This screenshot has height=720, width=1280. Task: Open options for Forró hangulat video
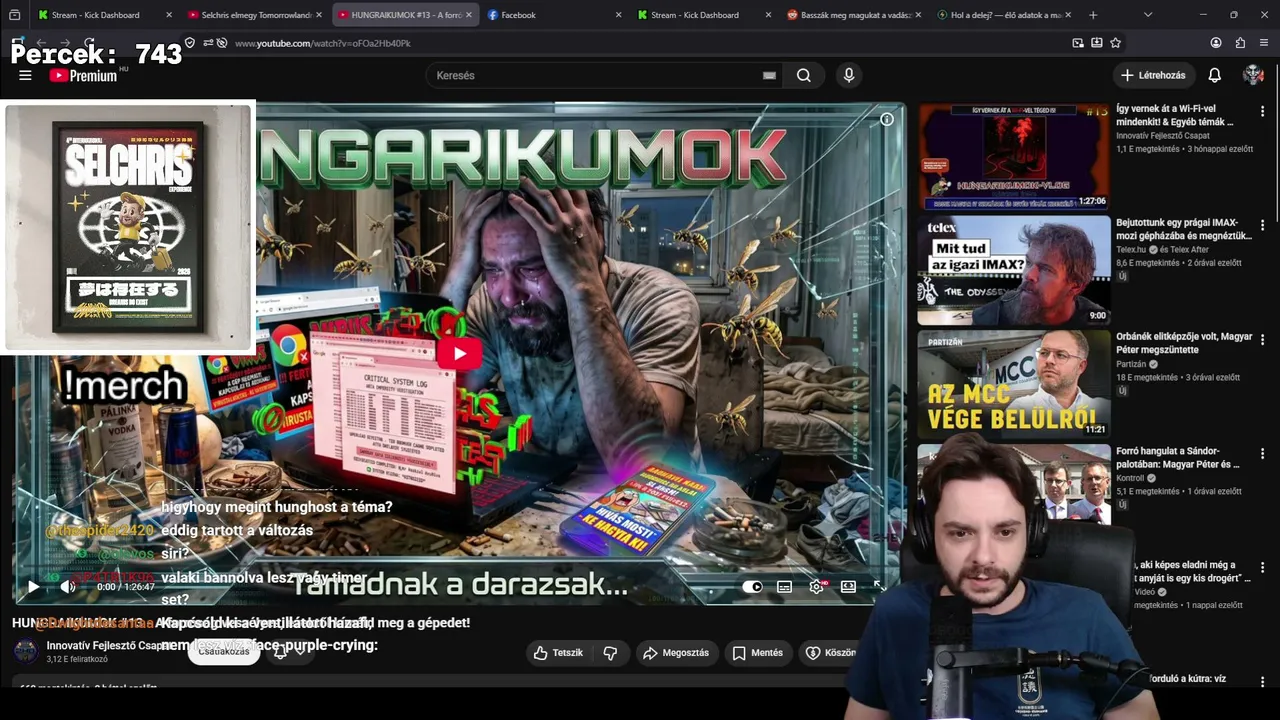1262,454
